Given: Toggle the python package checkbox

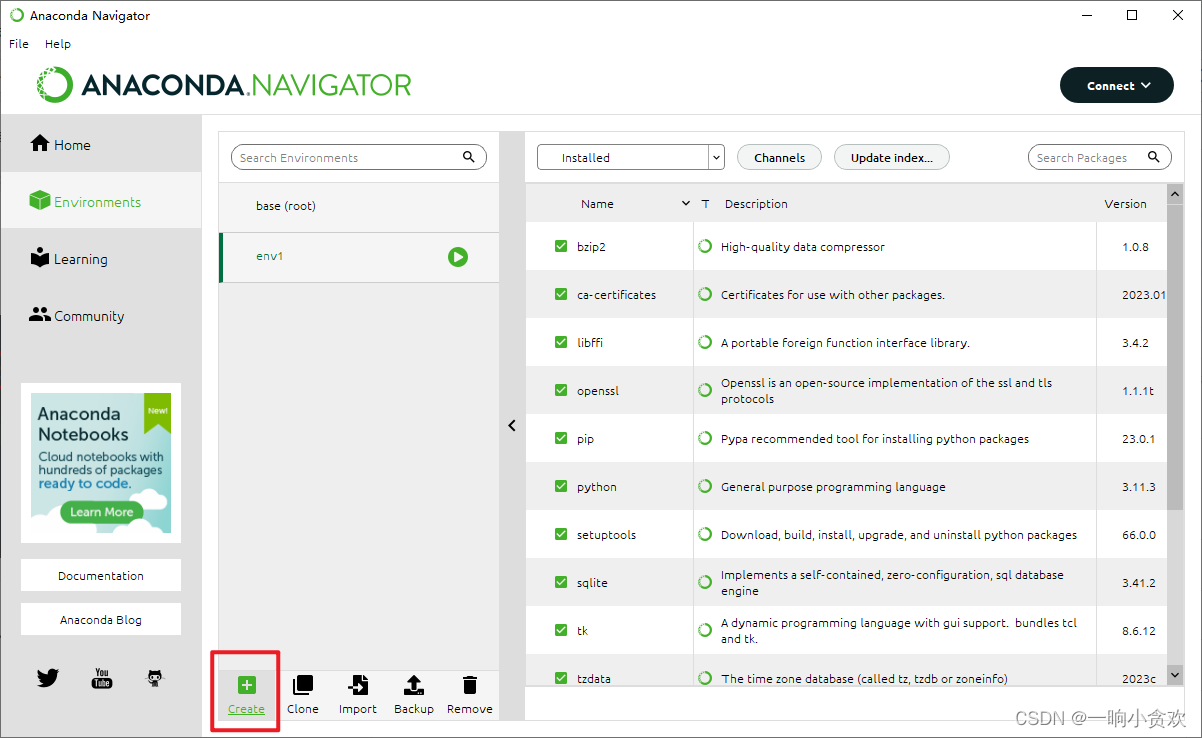Looking at the screenshot, I should tap(561, 486).
